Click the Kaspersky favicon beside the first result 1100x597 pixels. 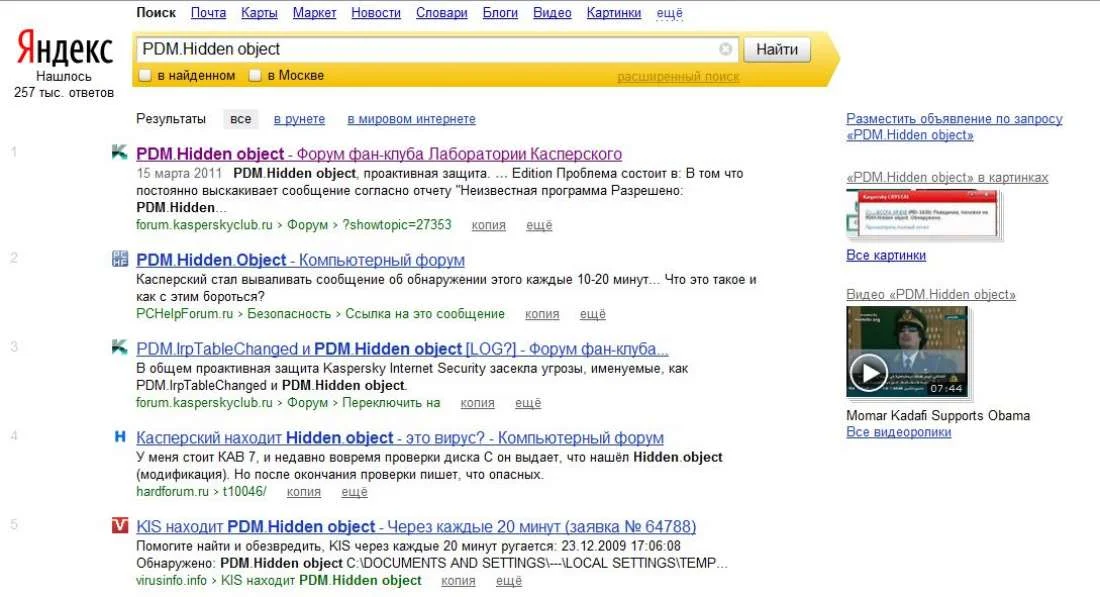120,152
